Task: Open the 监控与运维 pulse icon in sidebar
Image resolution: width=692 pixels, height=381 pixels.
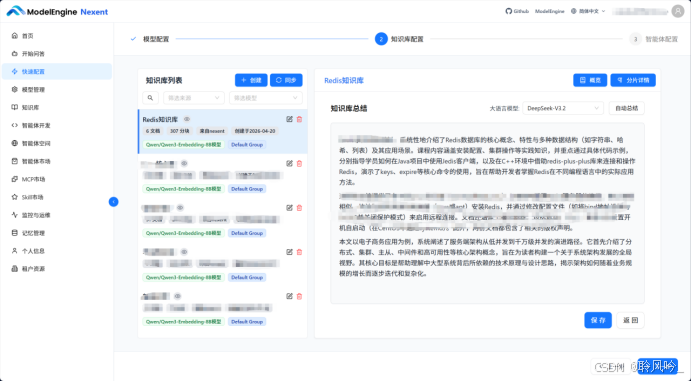Action: (15, 215)
